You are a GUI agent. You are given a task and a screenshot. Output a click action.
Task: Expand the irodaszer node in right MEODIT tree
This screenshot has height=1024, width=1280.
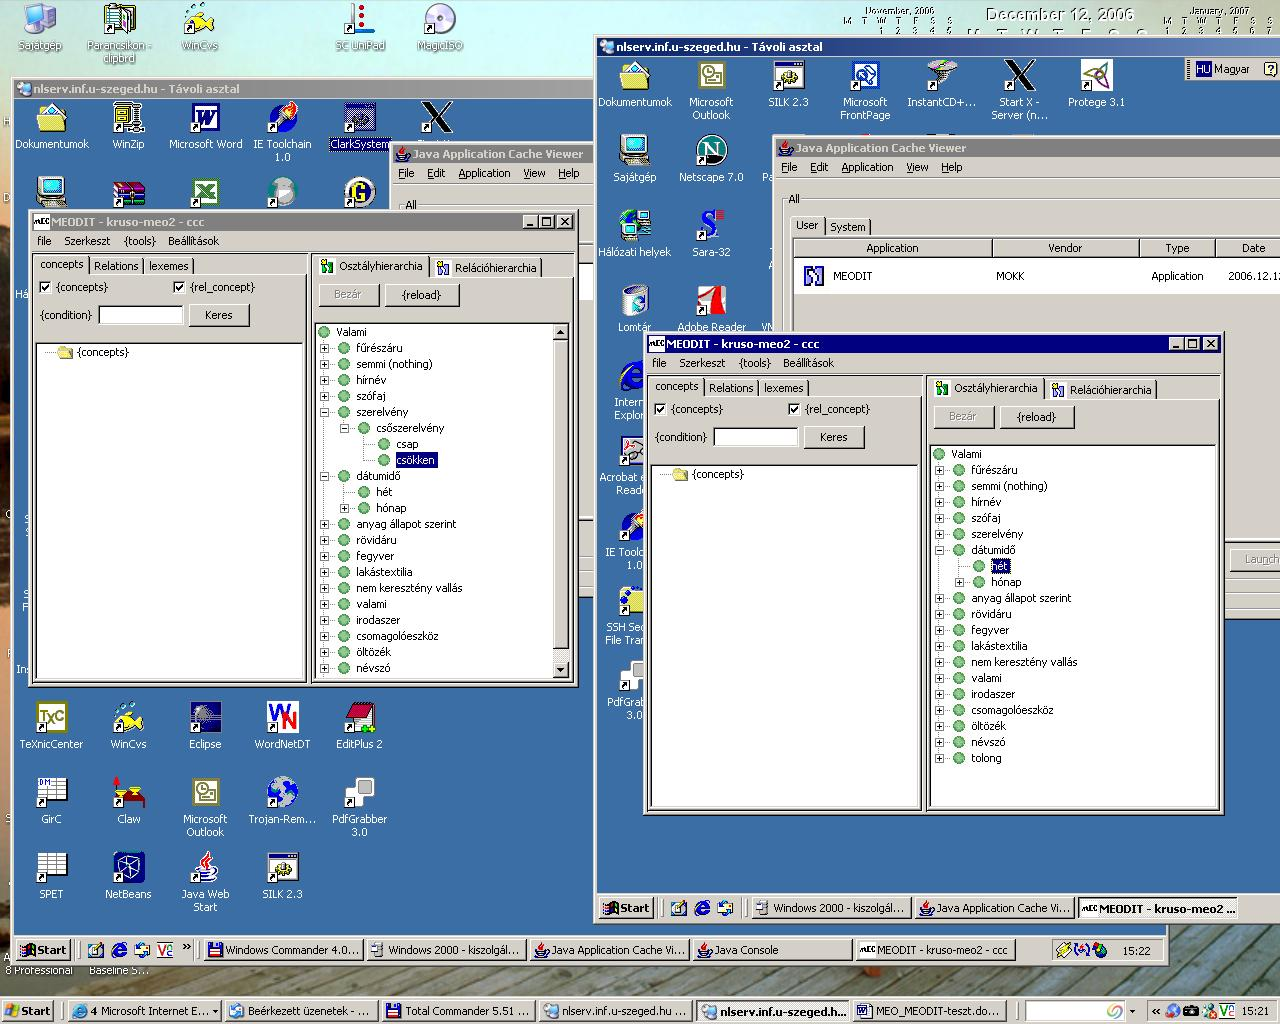pos(939,694)
